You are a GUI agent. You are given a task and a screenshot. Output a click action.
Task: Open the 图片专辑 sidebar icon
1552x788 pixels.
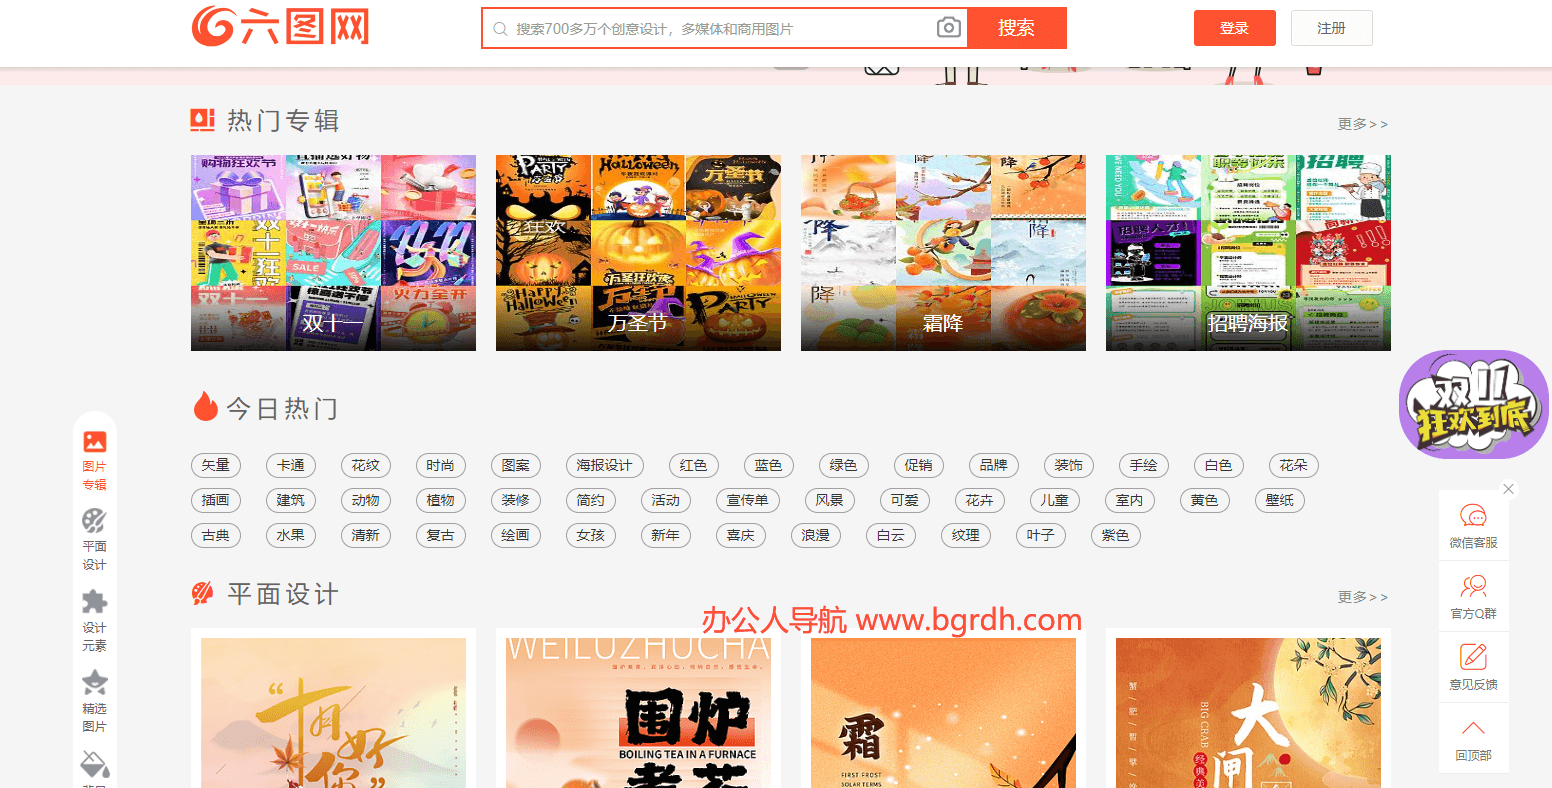[x=94, y=442]
